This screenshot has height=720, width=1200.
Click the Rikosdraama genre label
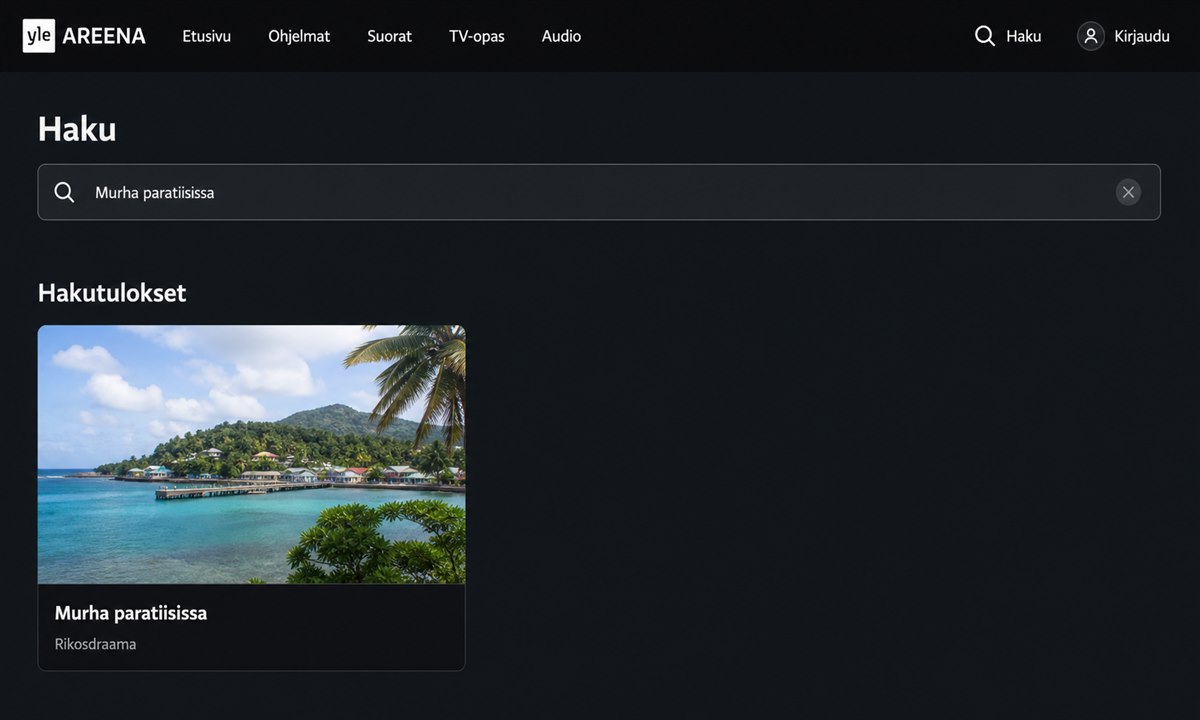95,644
